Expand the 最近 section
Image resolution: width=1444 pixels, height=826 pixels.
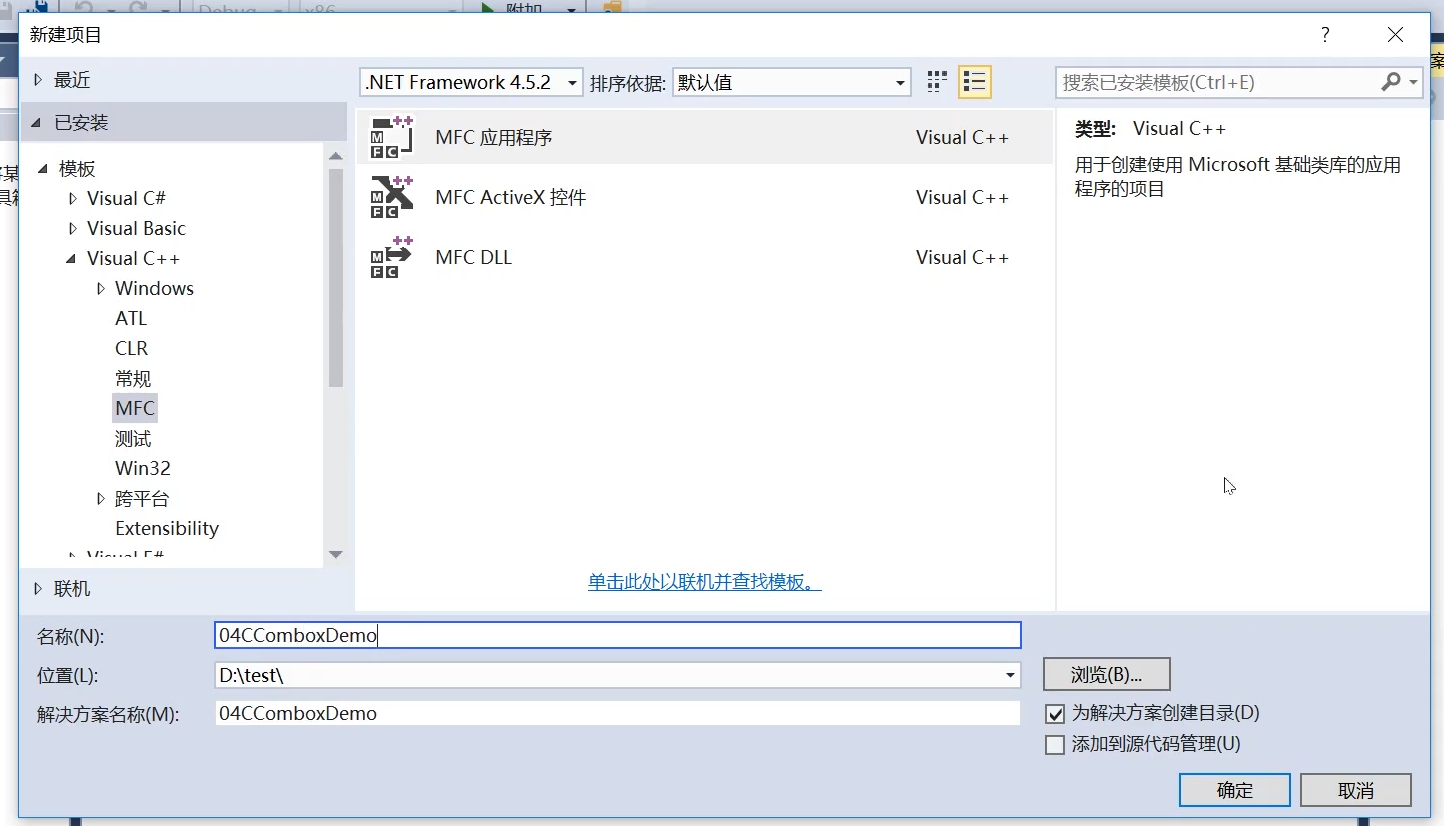coord(38,80)
